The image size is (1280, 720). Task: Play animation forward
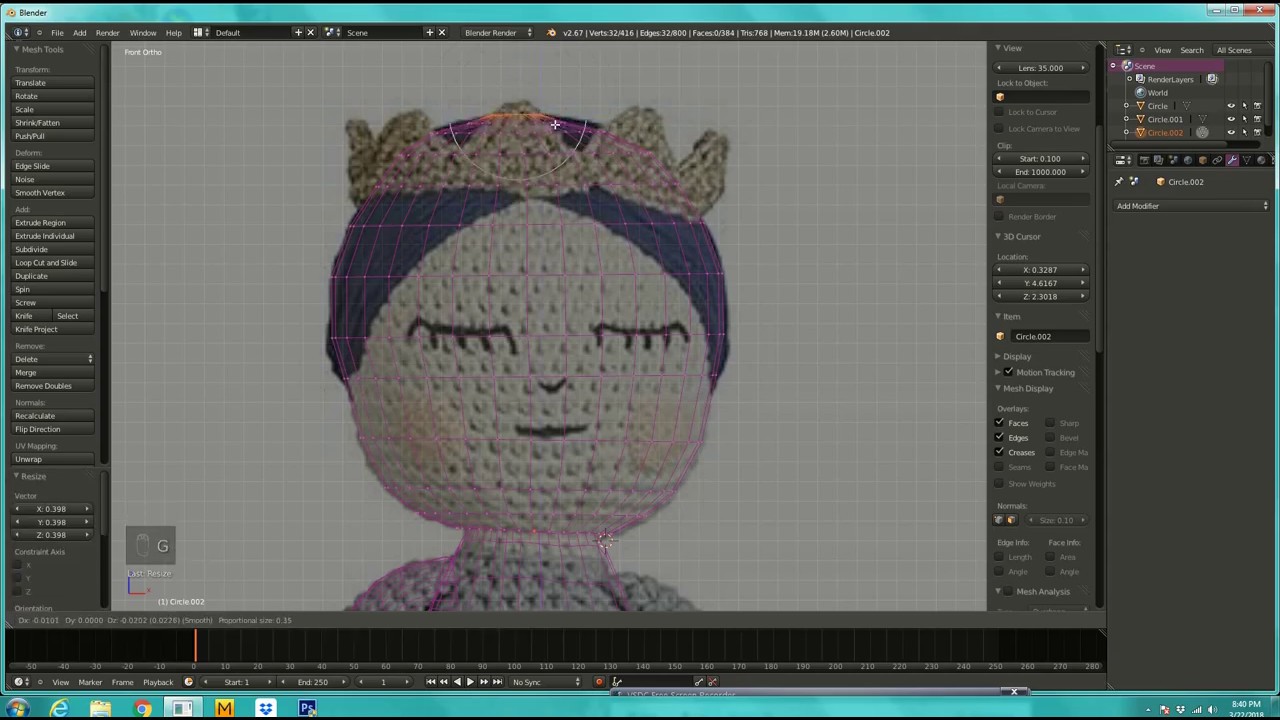click(x=470, y=682)
